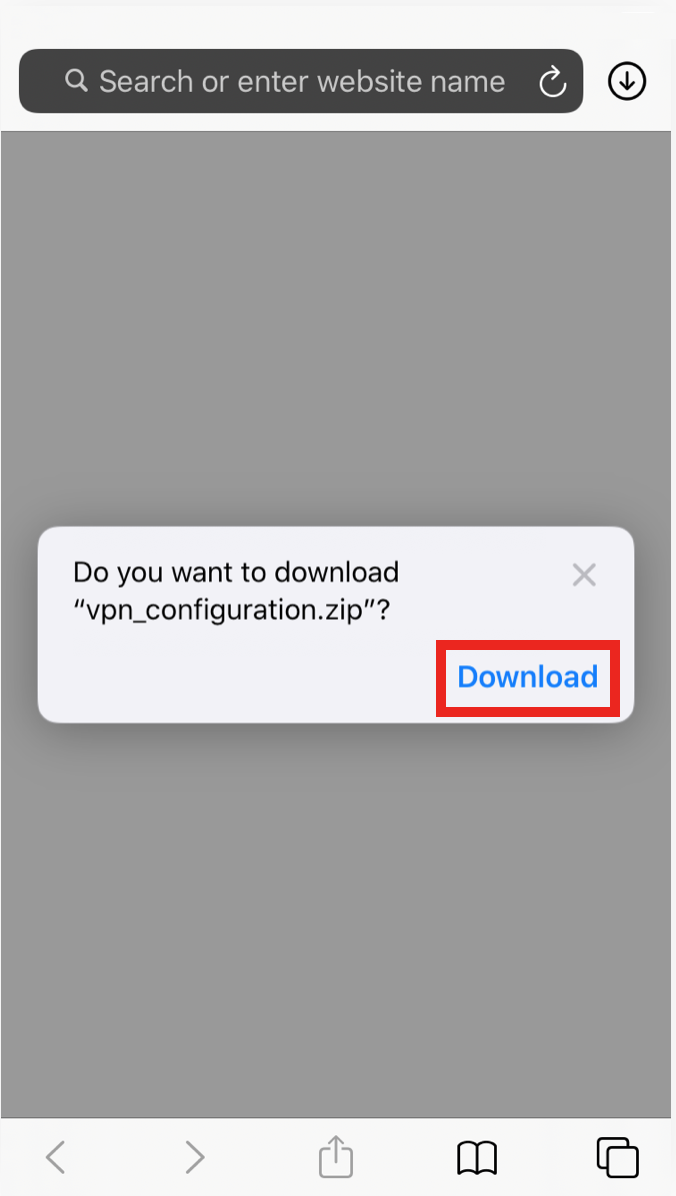Screen dimensions: 676x1196
Task: Open the Share sheet icon
Action: (x=336, y=1156)
